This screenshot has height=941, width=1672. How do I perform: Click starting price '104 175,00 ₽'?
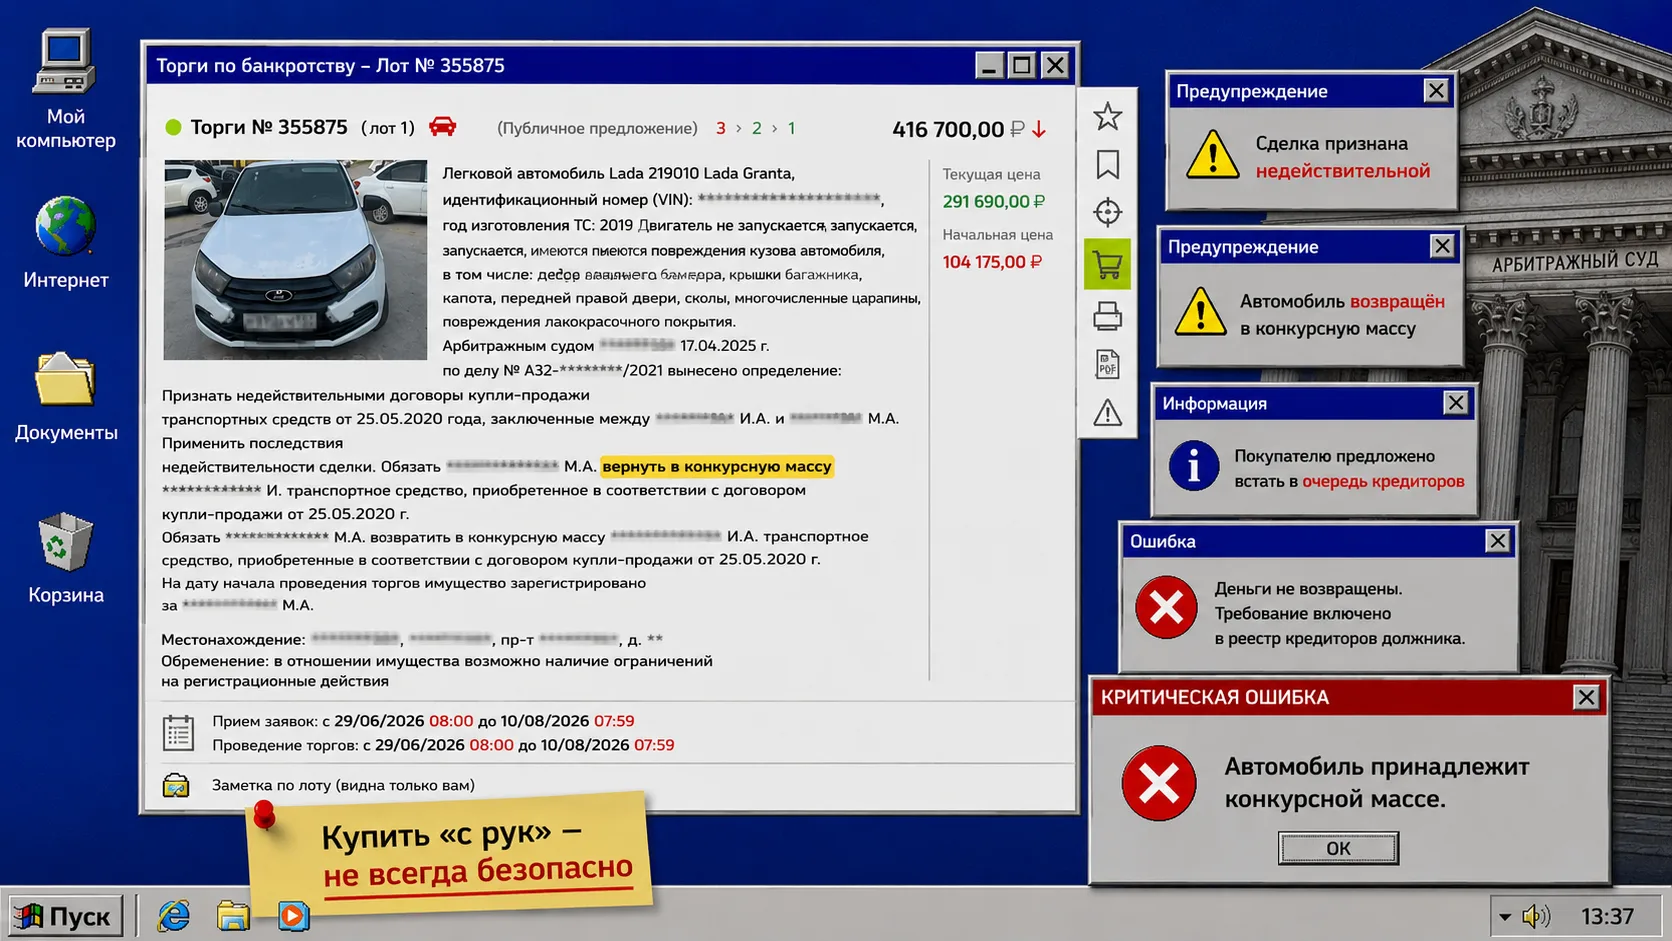pyautogui.click(x=992, y=262)
